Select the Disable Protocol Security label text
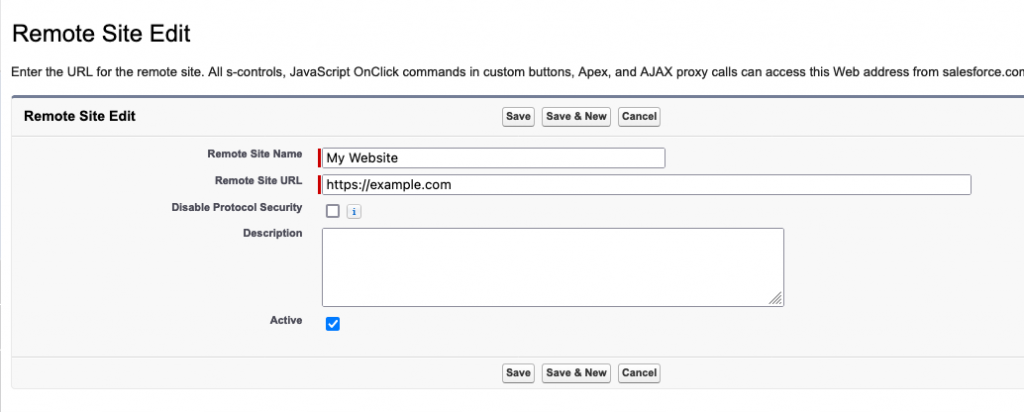Image resolution: width=1024 pixels, height=412 pixels. tap(236, 207)
